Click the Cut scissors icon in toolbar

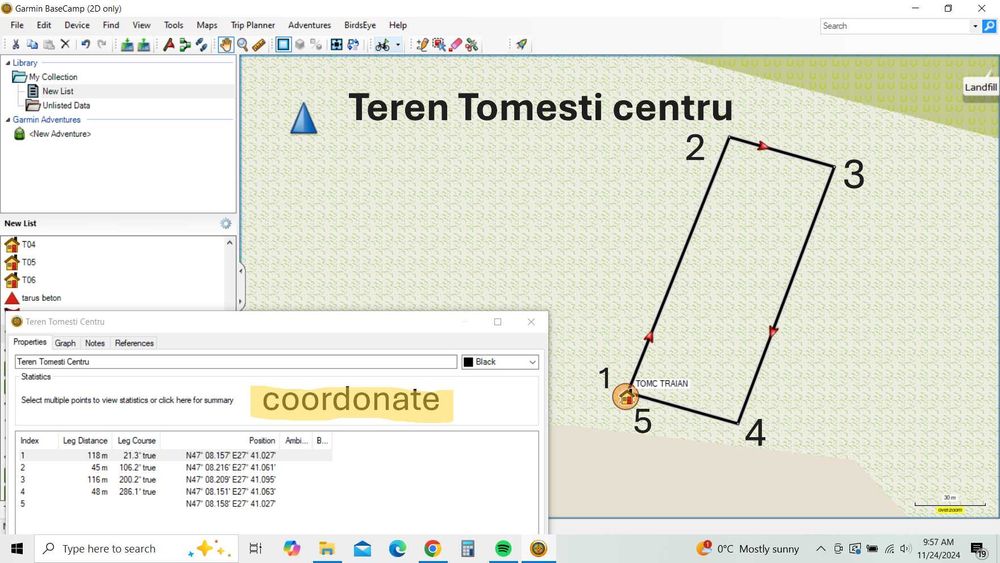[15, 45]
